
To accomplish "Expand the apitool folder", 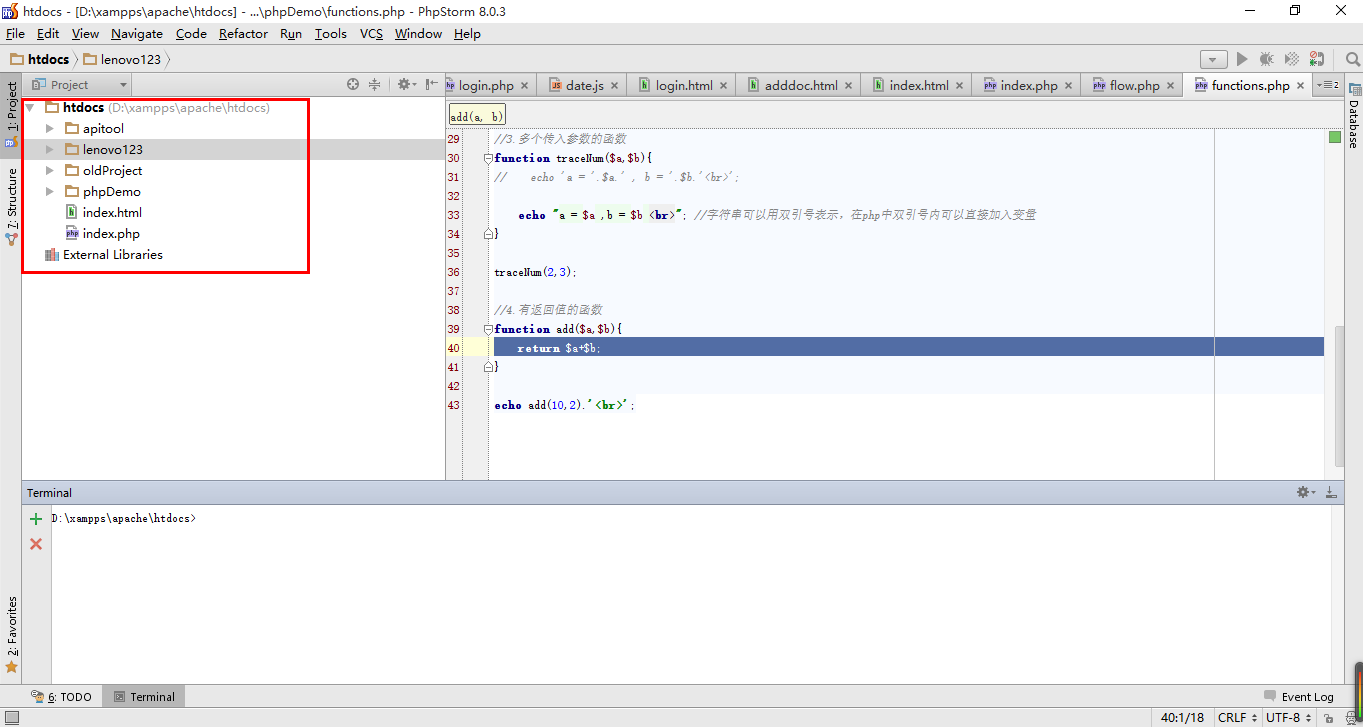I will click(50, 129).
